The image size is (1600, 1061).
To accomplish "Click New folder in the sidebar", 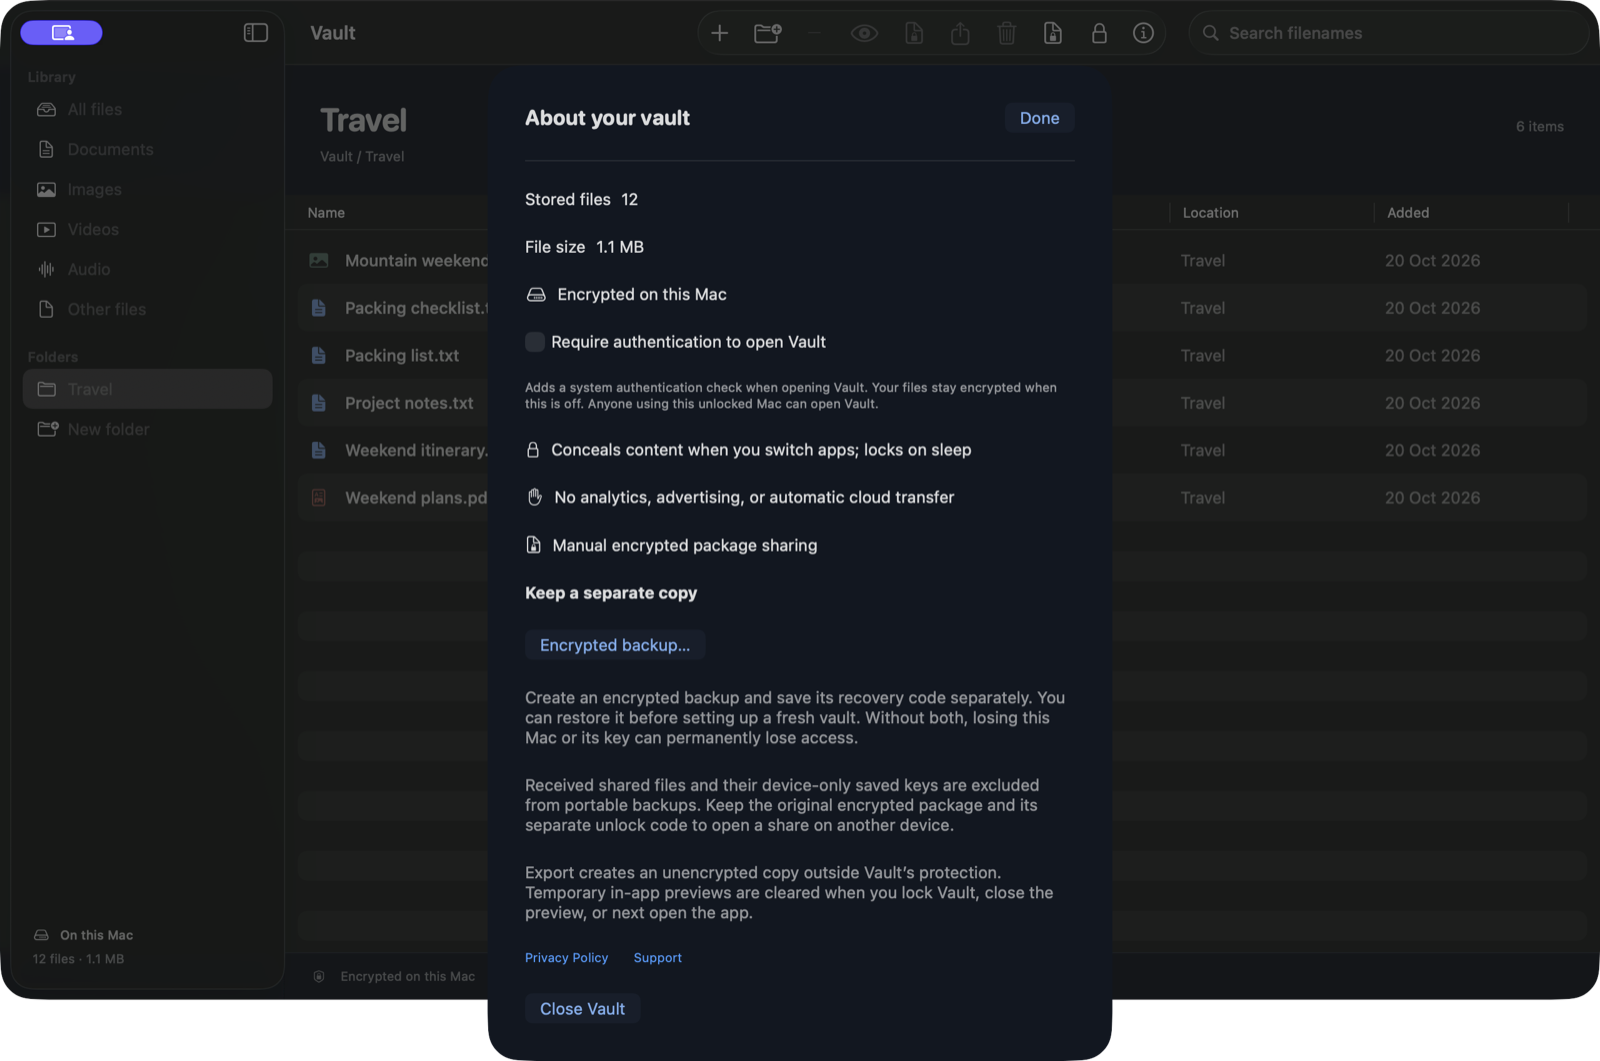I will (x=147, y=429).
